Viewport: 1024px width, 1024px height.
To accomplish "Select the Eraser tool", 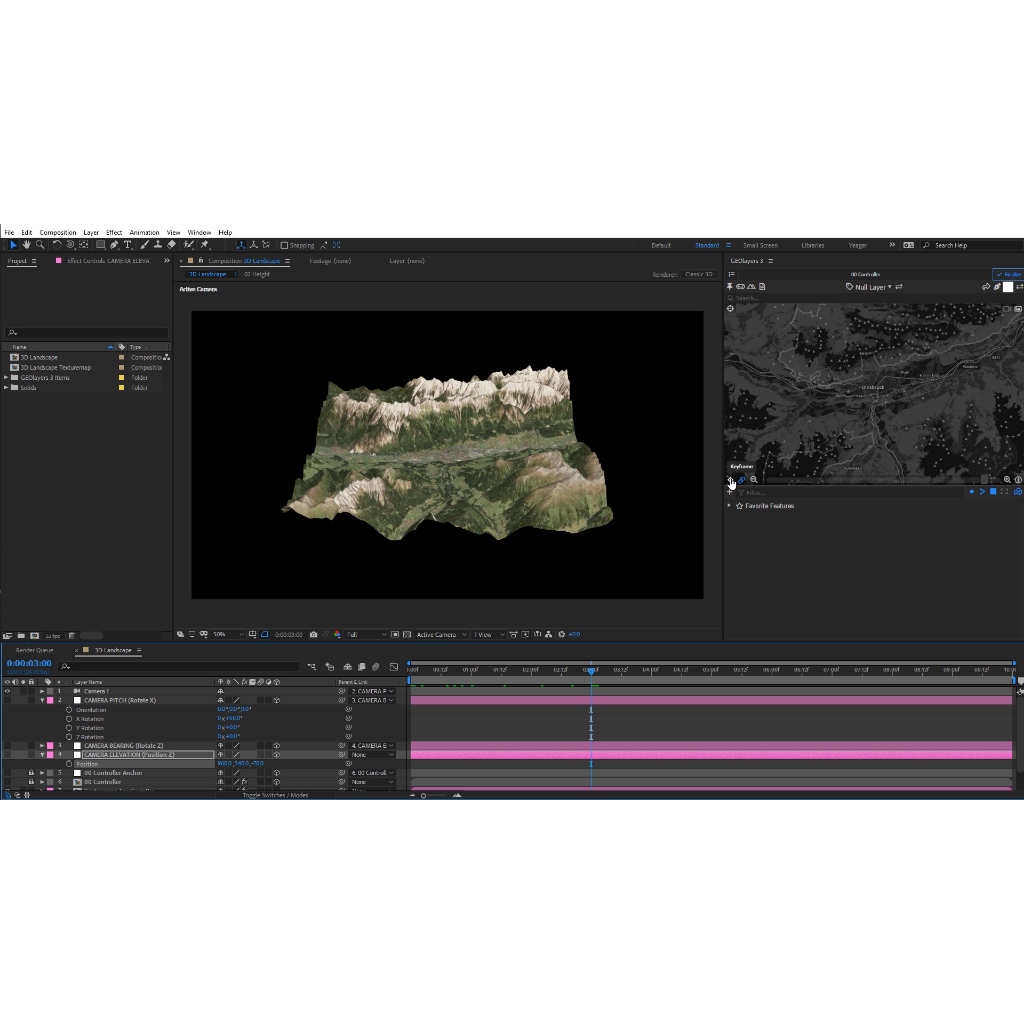I will (x=171, y=245).
